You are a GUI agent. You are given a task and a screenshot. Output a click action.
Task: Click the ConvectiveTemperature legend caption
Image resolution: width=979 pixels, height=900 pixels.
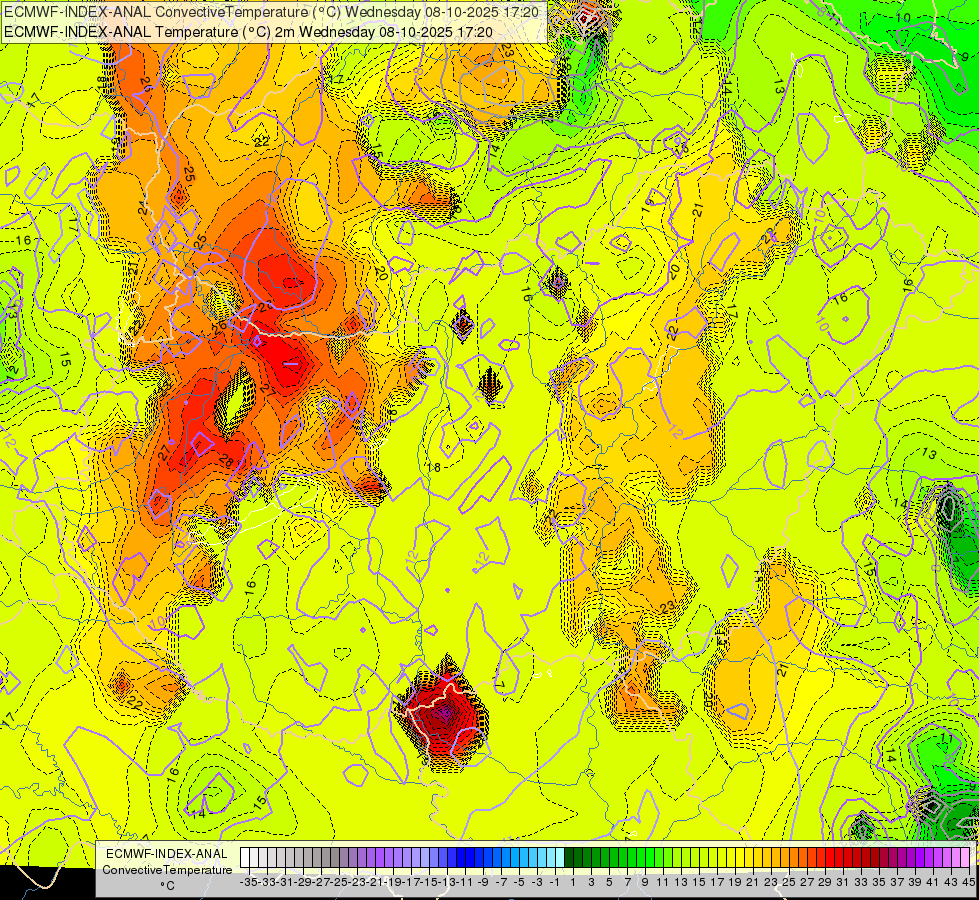pyautogui.click(x=167, y=869)
